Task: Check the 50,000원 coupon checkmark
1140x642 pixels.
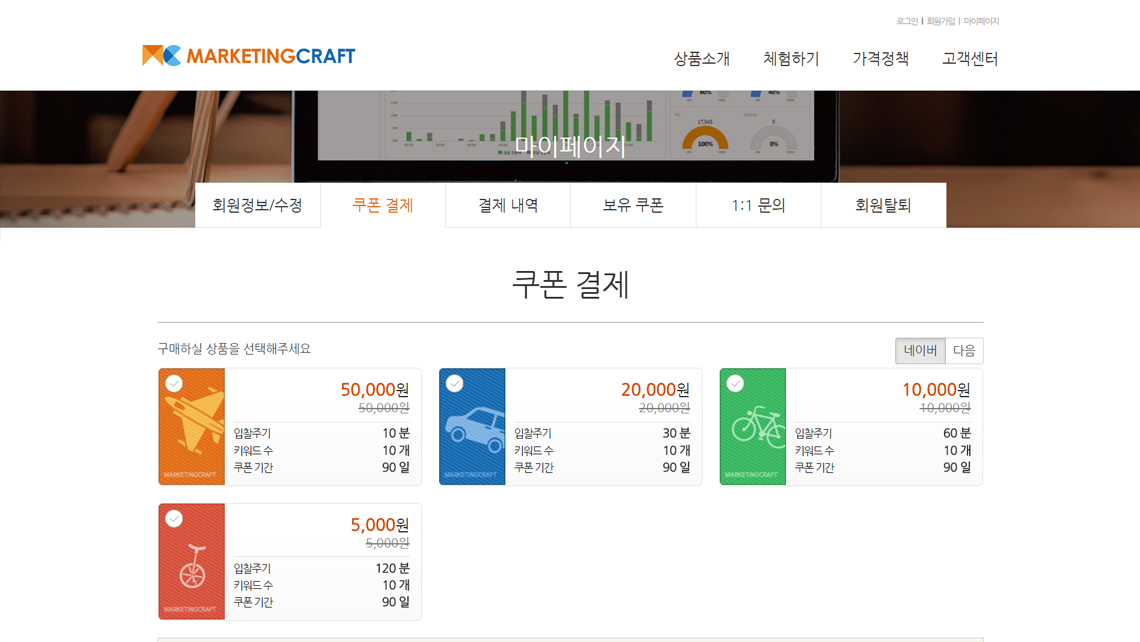Action: coord(174,384)
